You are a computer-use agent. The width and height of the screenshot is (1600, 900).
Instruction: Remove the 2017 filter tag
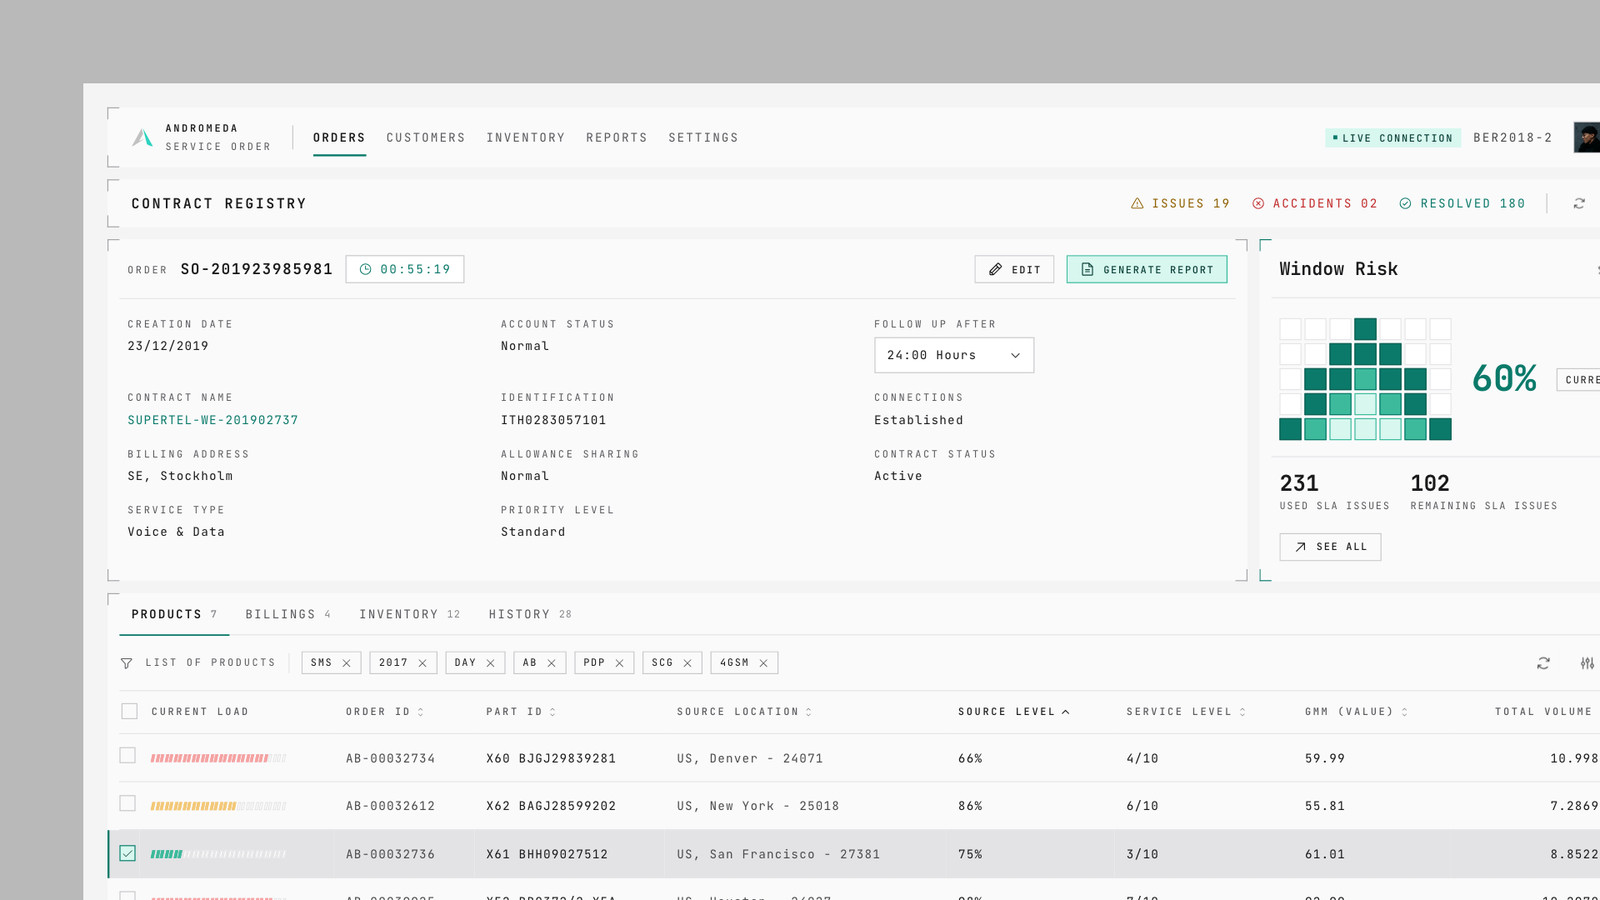click(x=422, y=663)
